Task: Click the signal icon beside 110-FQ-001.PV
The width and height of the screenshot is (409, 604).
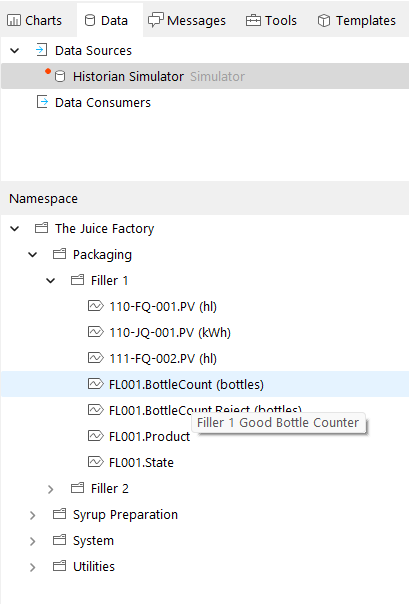Action: pyautogui.click(x=96, y=306)
